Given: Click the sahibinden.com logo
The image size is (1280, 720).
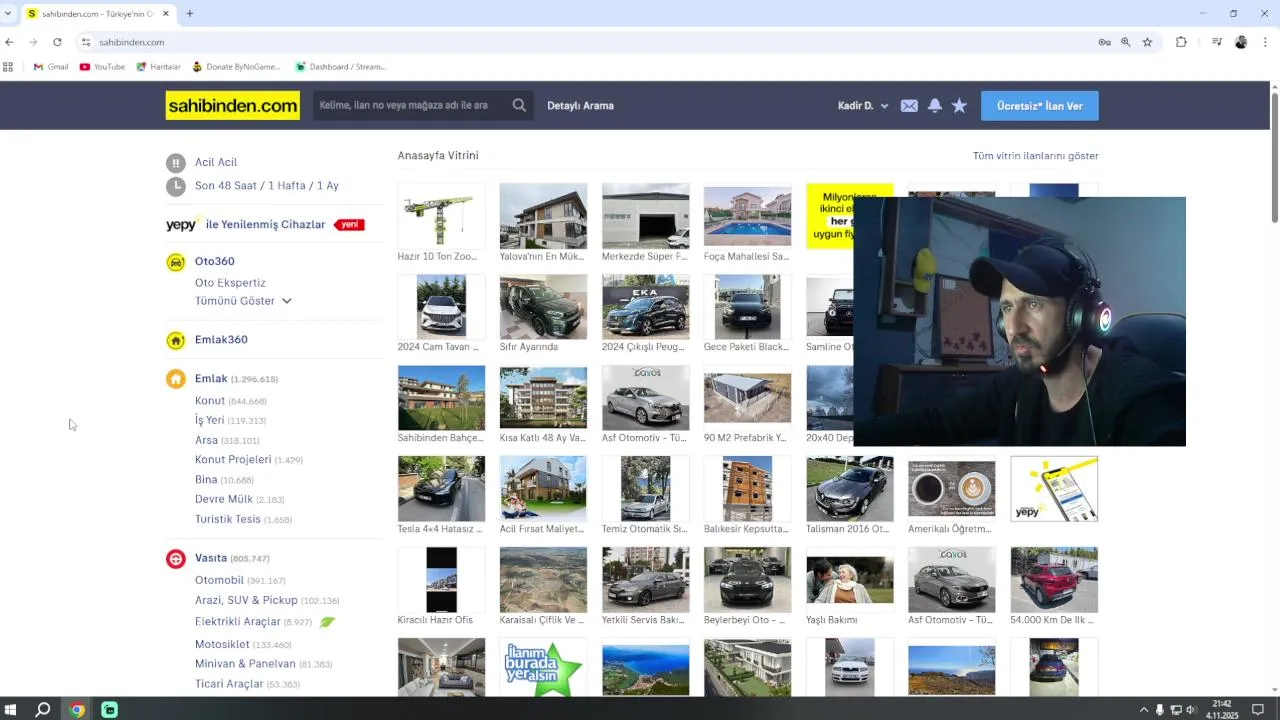Looking at the screenshot, I should click(x=232, y=105).
